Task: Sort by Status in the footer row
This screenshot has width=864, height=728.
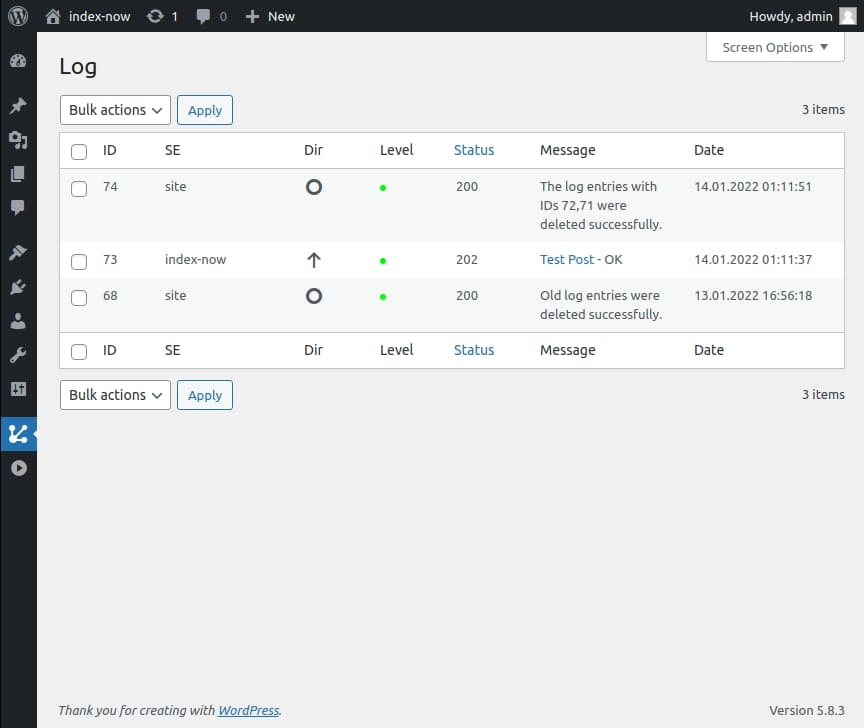Action: (474, 350)
